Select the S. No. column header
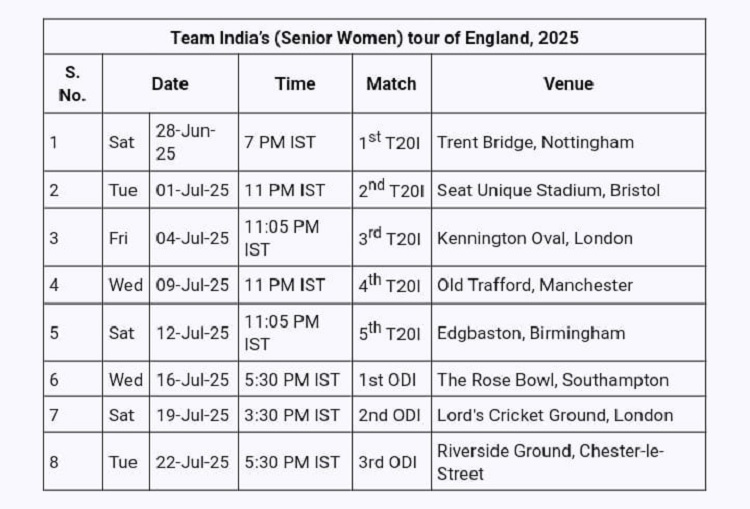The image size is (750, 509). pos(72,84)
